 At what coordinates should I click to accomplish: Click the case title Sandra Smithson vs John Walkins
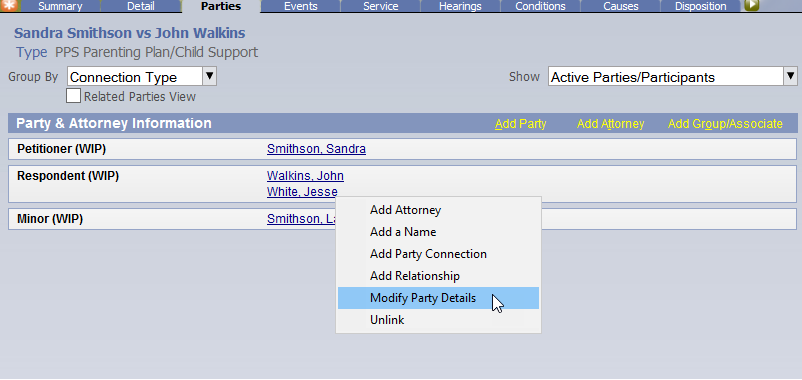point(129,33)
